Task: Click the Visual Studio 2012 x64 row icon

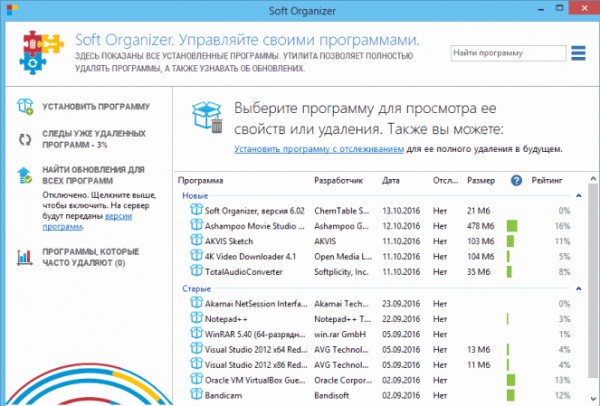Action: click(x=196, y=349)
